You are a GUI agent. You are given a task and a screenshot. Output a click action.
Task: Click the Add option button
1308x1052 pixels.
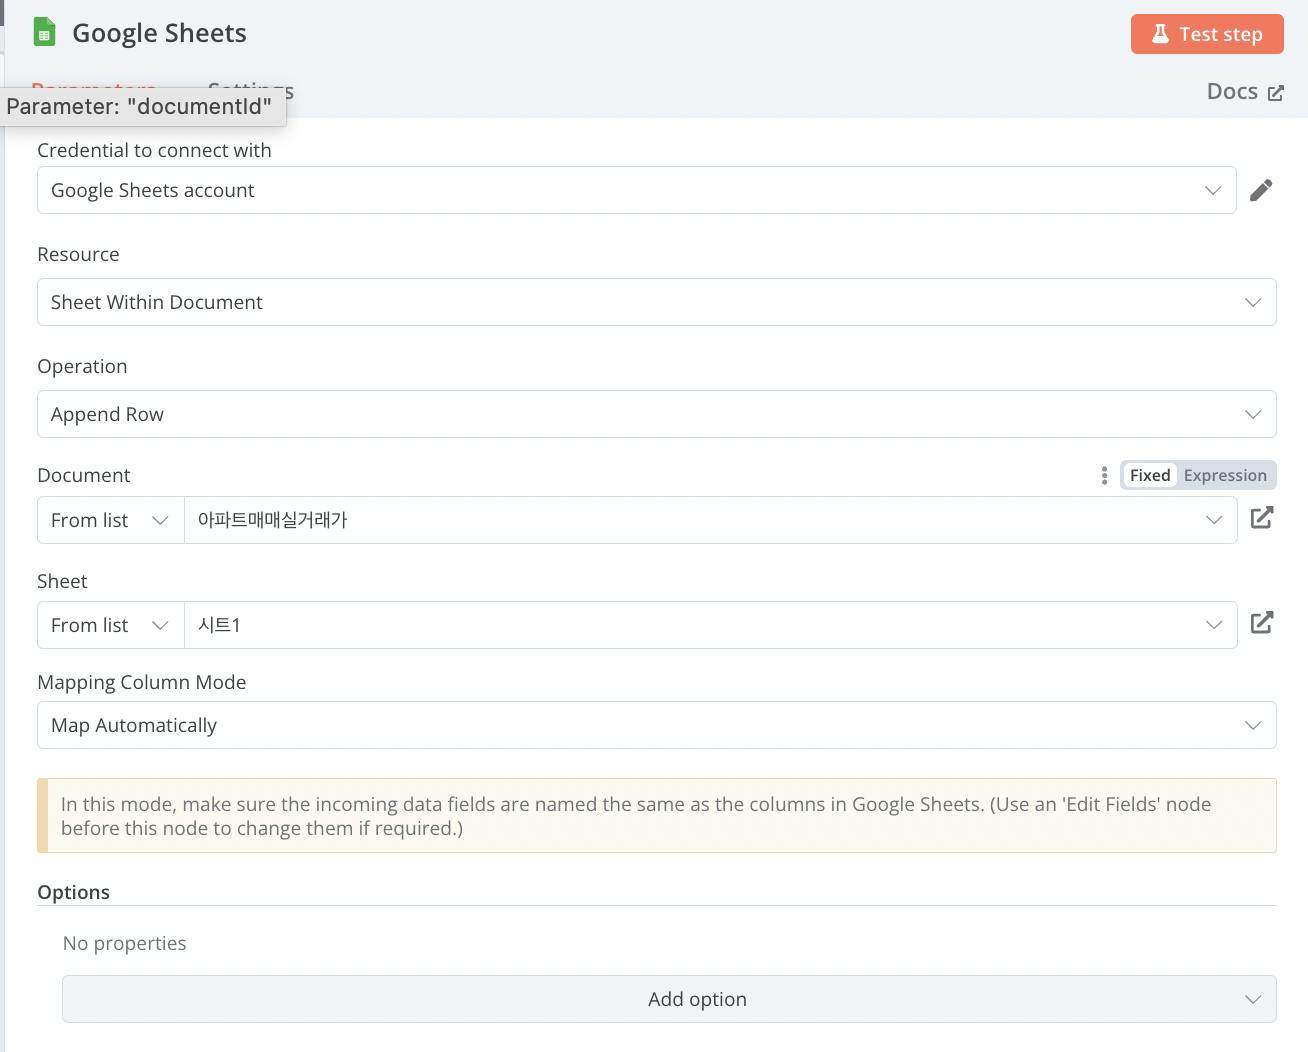[x=669, y=999]
